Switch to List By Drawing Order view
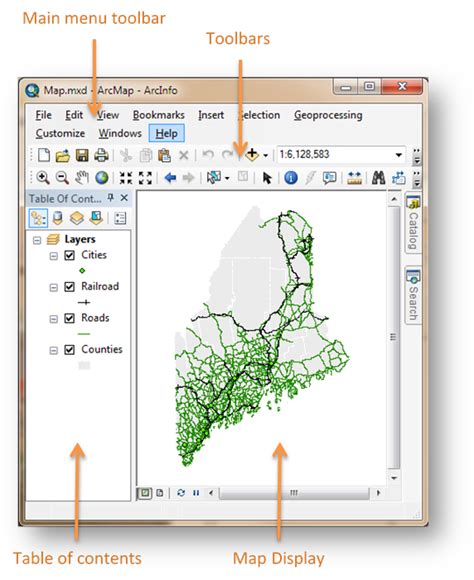Viewport: 474px width, 580px height. click(x=38, y=218)
